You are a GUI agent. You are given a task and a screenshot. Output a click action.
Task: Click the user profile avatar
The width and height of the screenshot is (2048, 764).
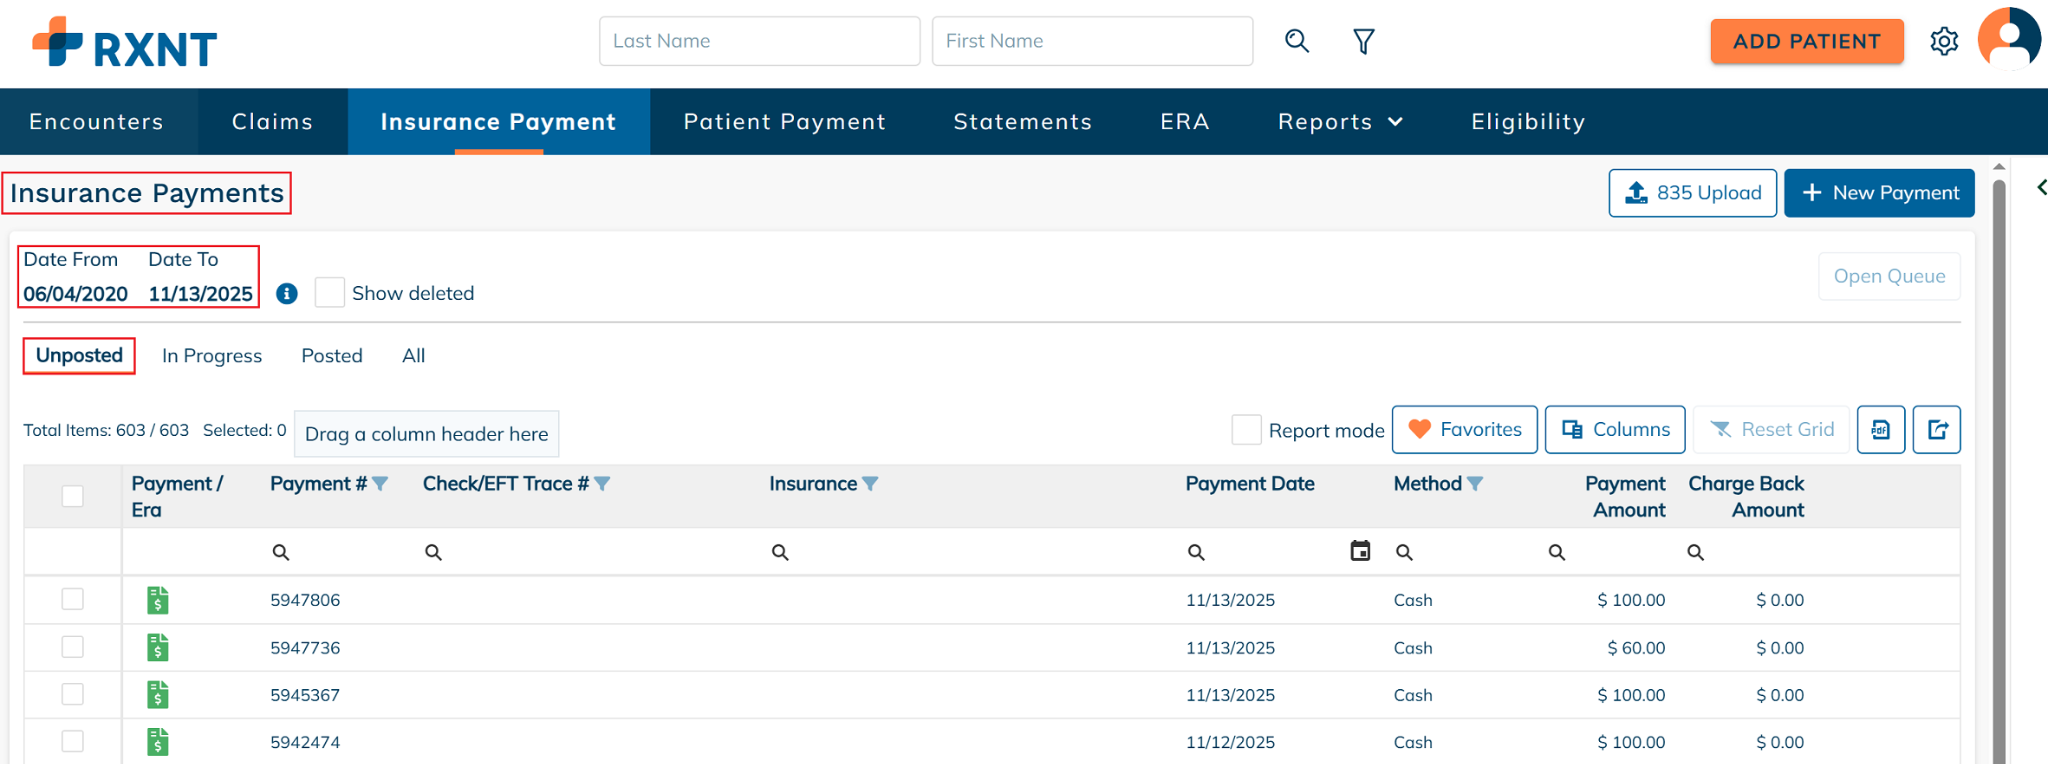coord(2009,40)
